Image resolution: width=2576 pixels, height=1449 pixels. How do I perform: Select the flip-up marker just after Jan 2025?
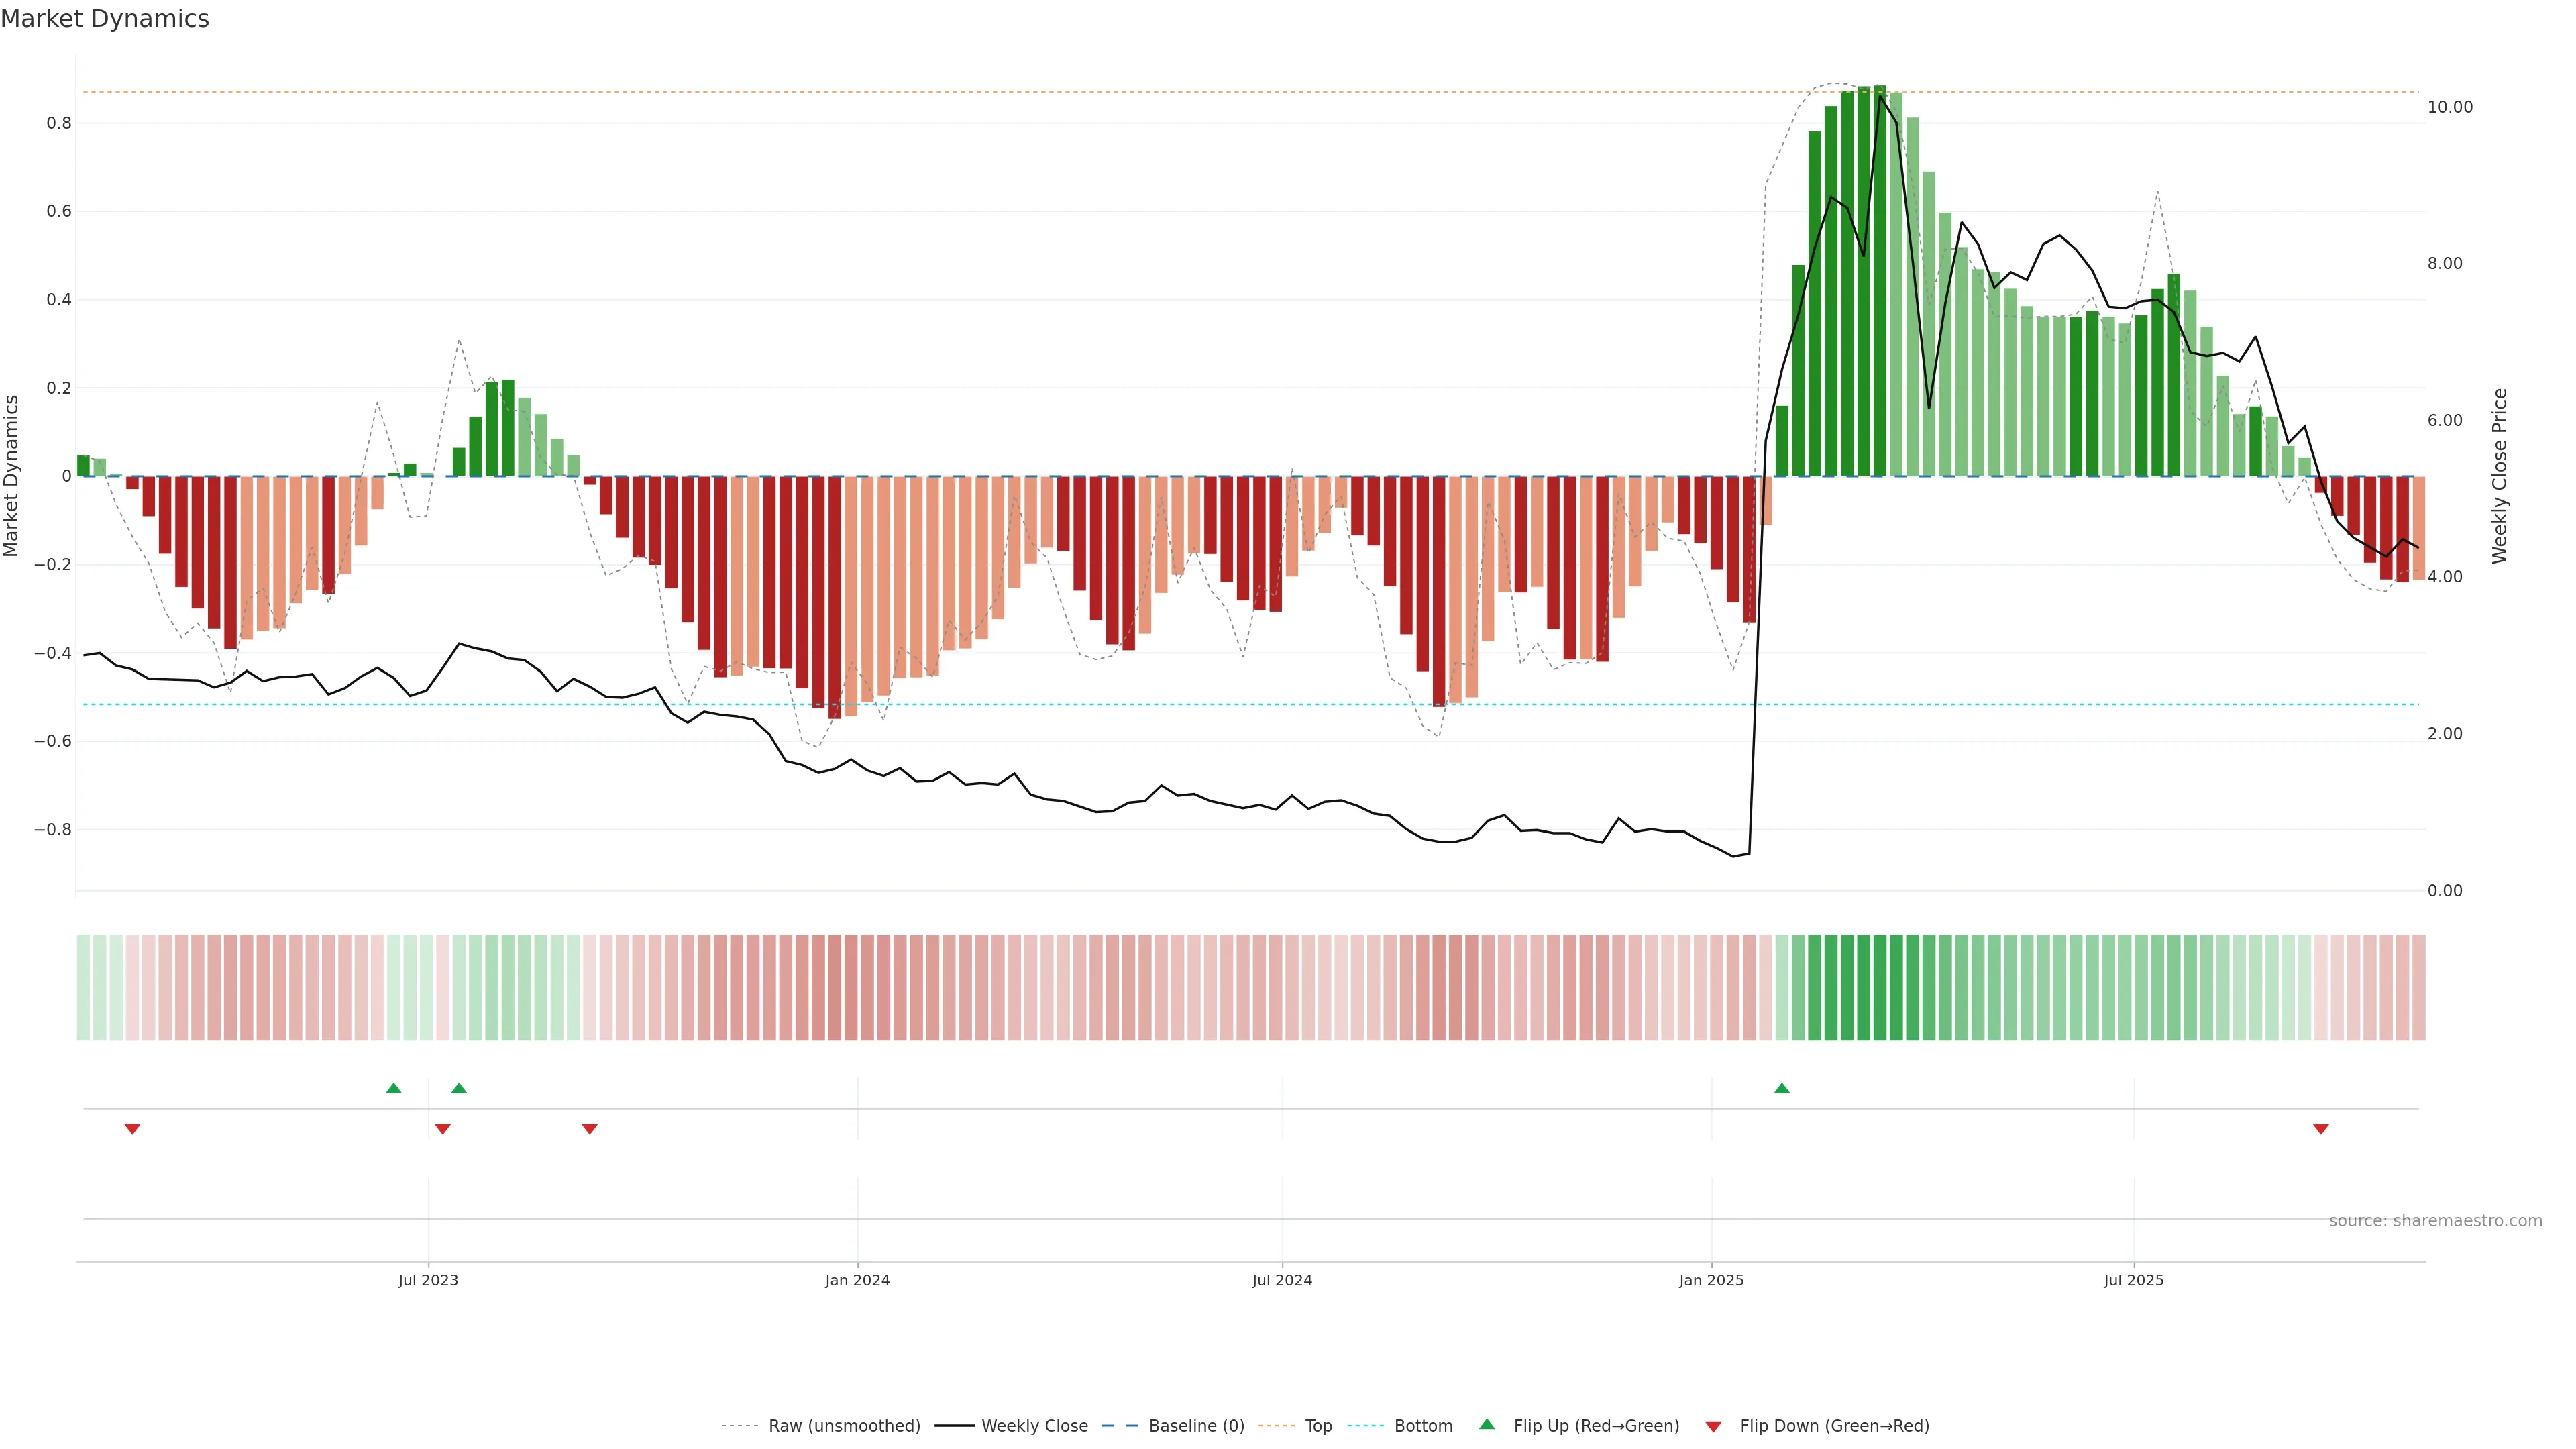point(1781,1088)
